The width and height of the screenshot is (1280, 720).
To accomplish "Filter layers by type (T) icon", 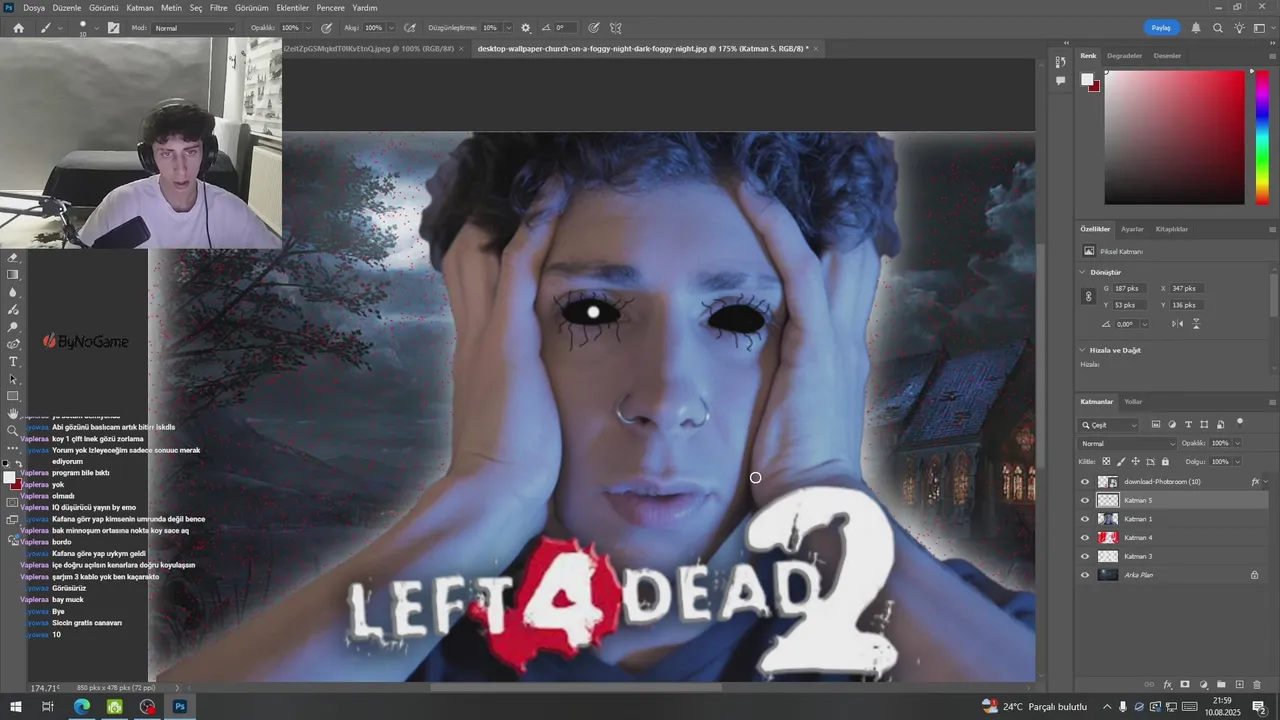I will (1188, 424).
